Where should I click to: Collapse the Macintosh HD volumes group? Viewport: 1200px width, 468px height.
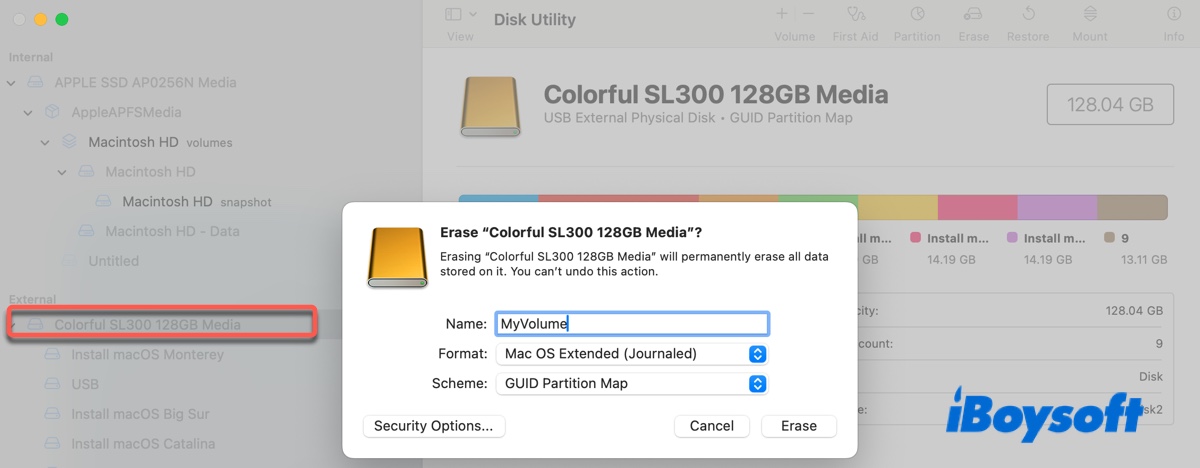45,143
